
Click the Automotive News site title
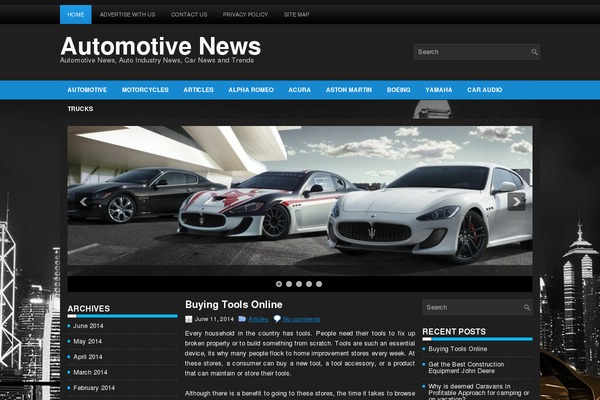click(x=161, y=46)
